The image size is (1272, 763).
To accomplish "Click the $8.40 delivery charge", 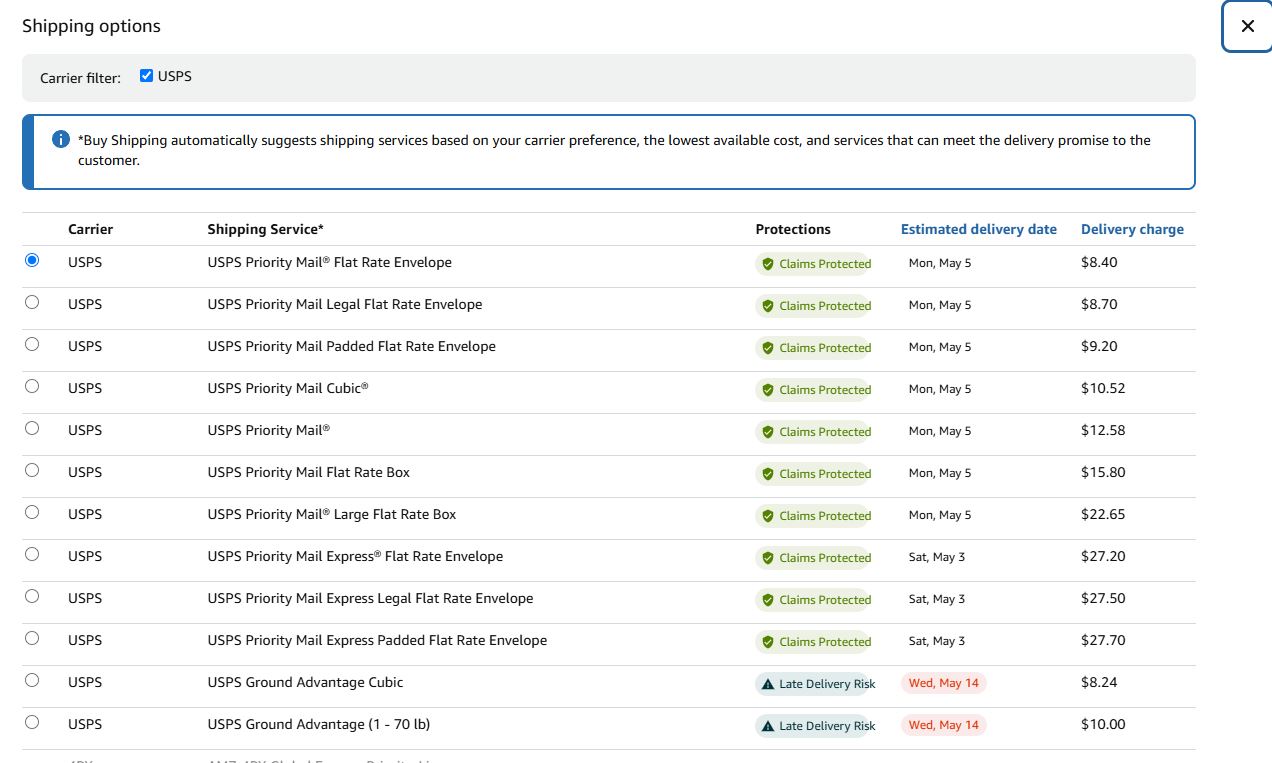I will tap(1099, 262).
